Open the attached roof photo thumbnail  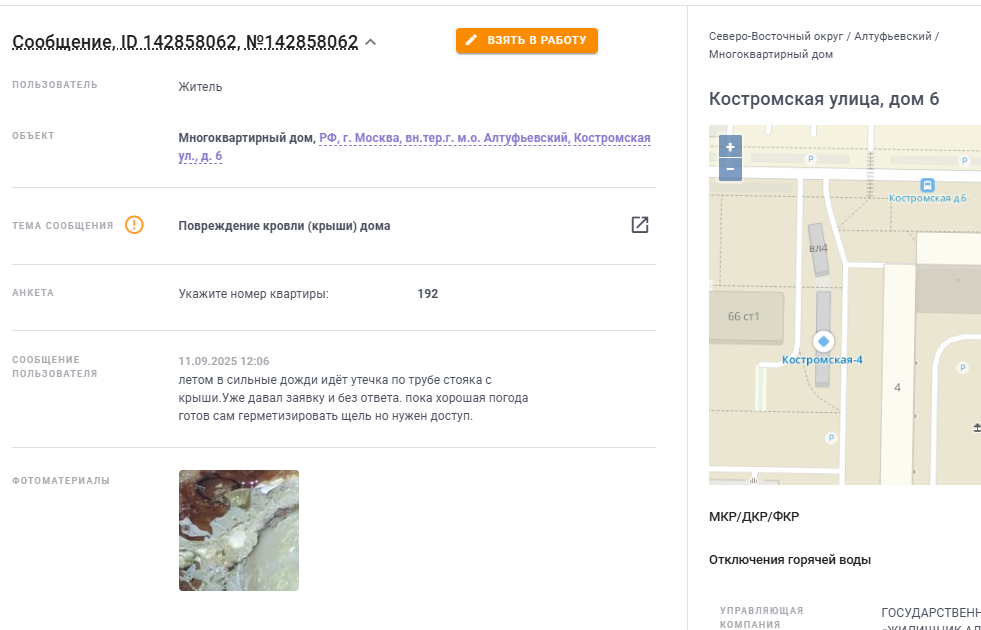pos(239,531)
